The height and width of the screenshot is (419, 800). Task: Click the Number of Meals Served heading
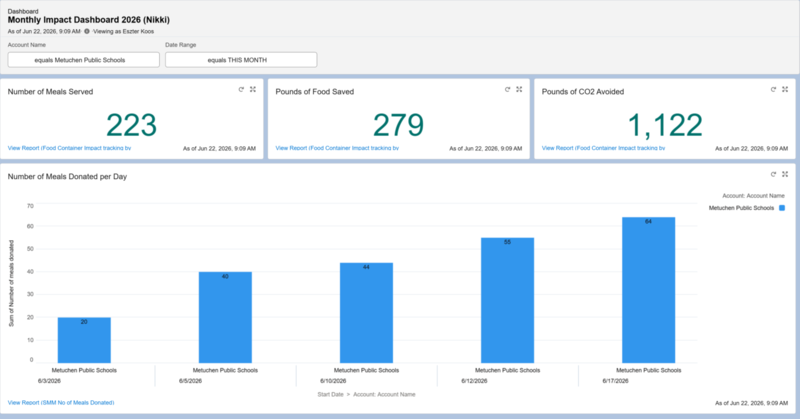point(51,92)
